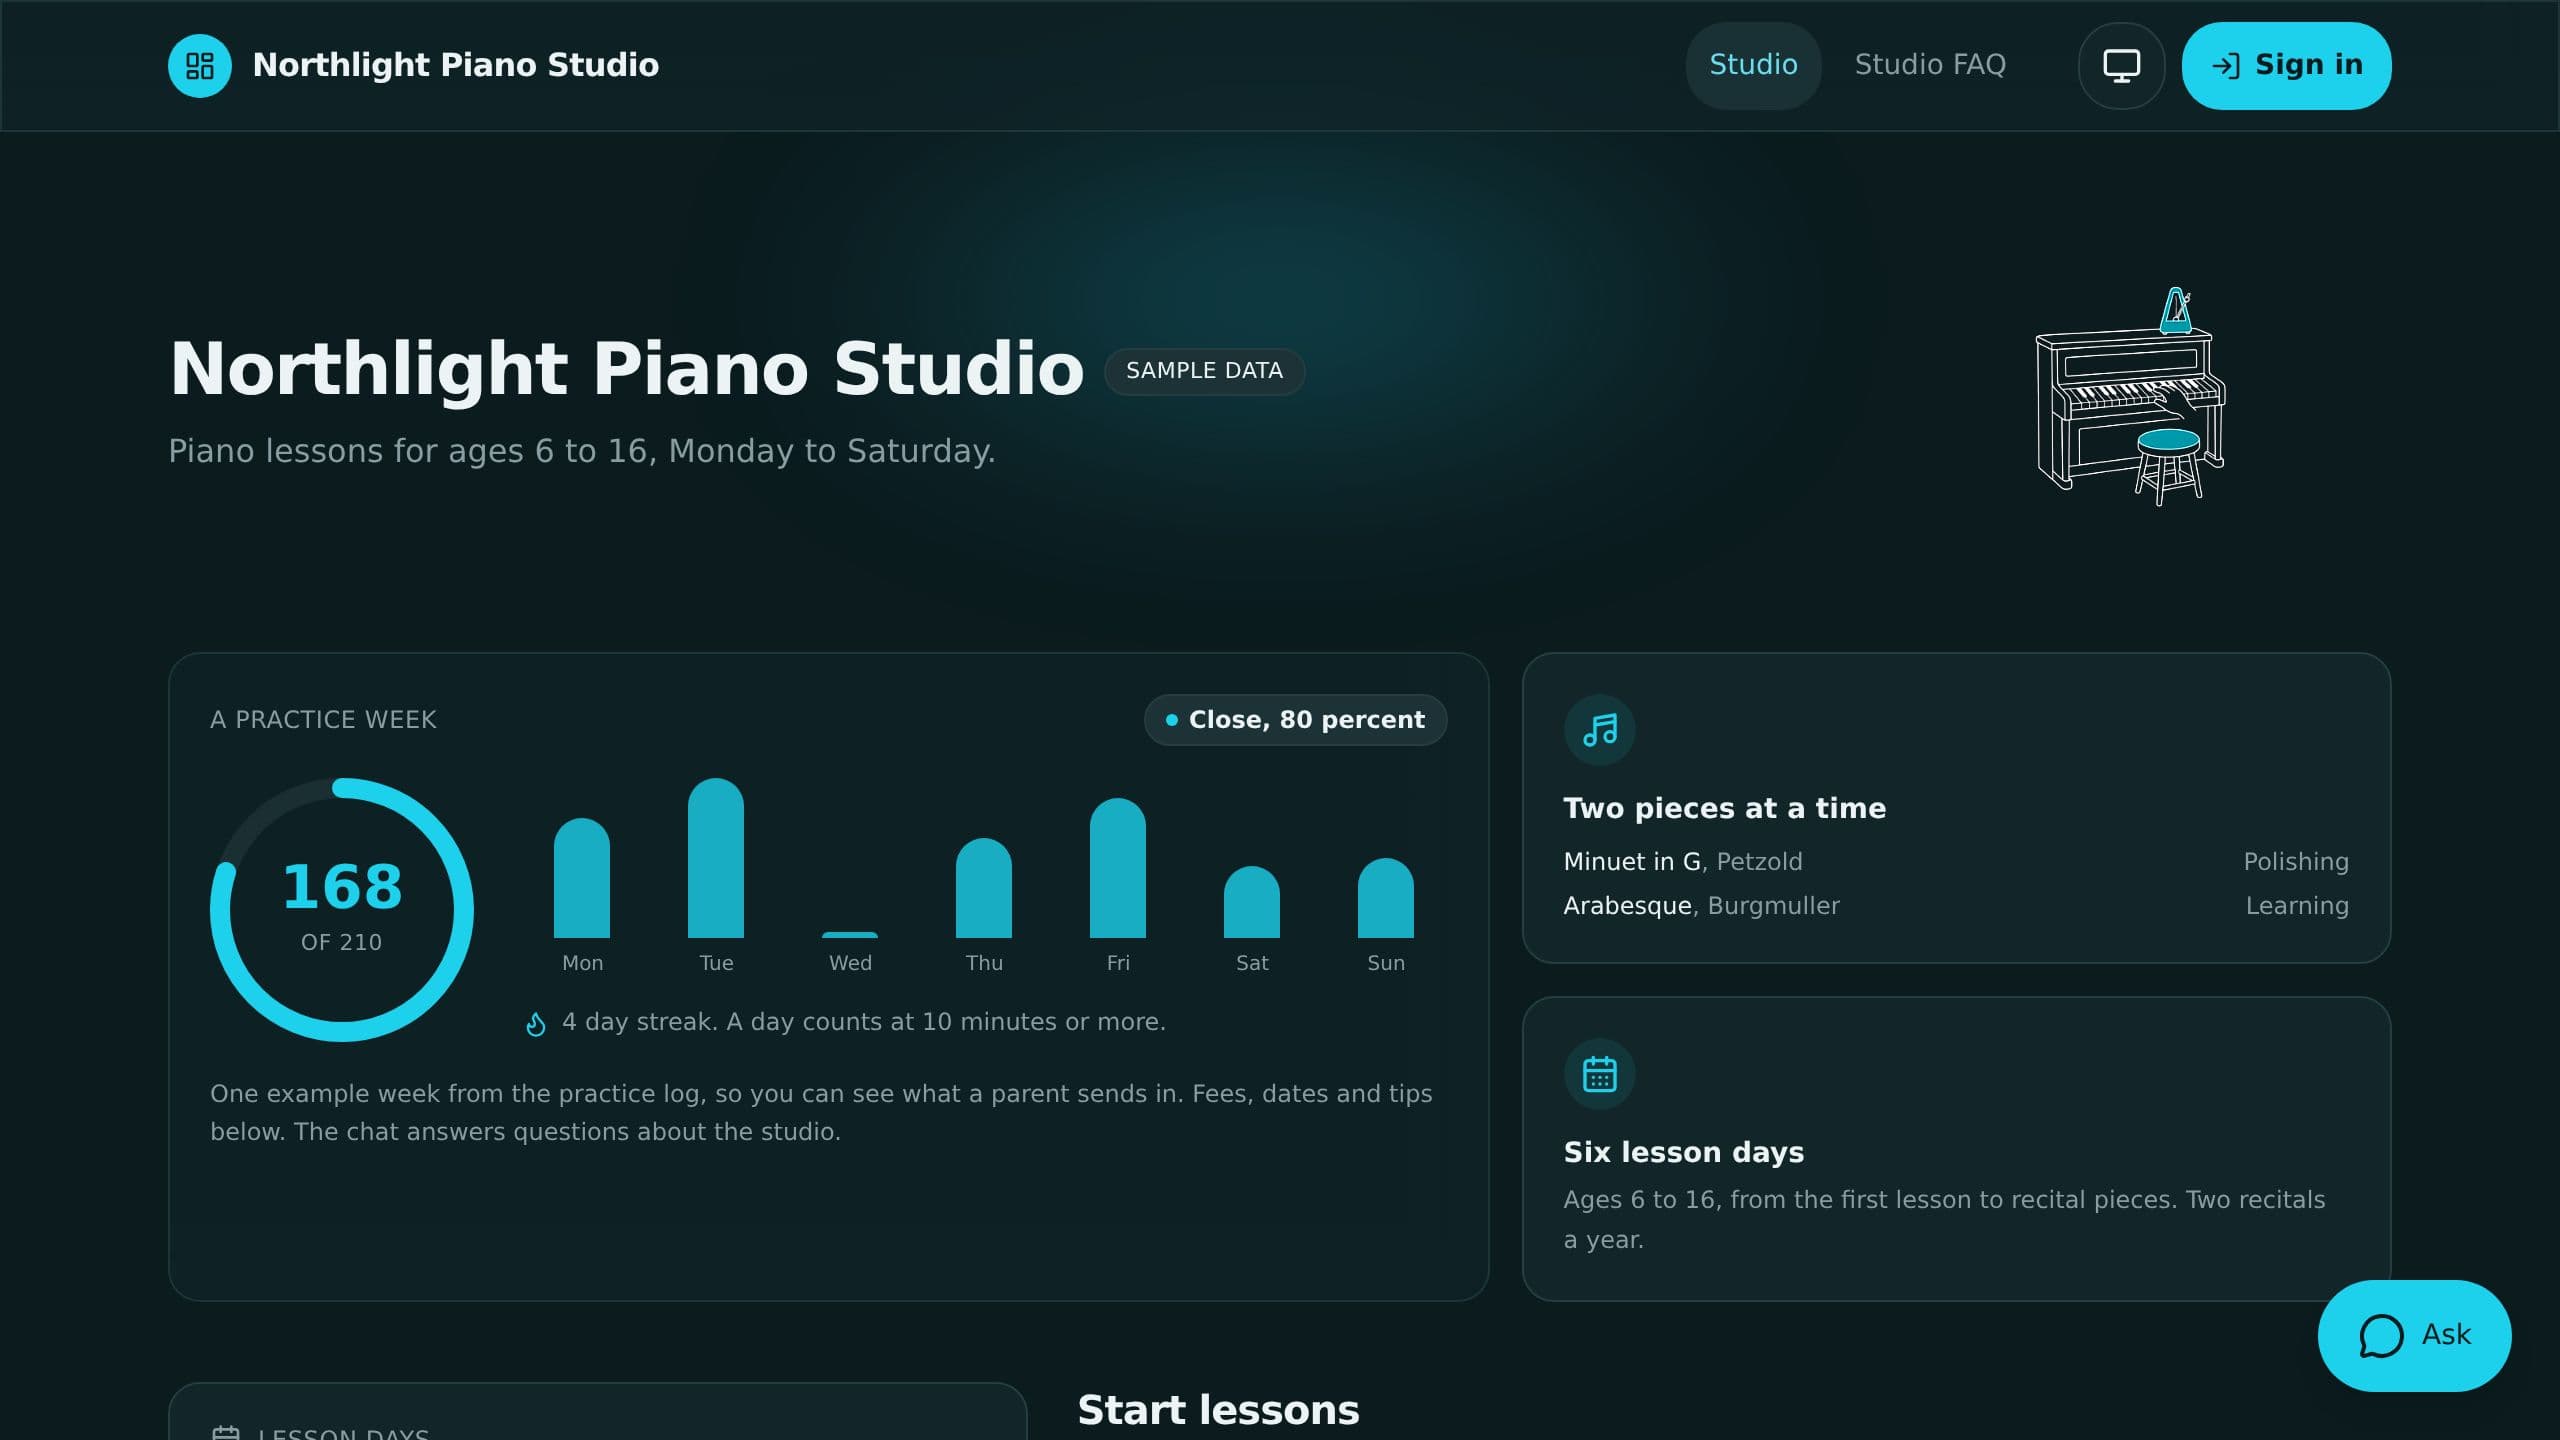
Task: Click the Sat practice bar
Action: point(1252,902)
